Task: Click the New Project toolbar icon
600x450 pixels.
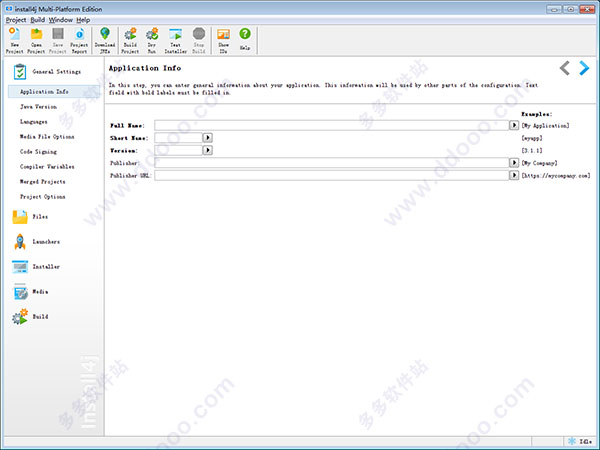Action: tap(15, 40)
